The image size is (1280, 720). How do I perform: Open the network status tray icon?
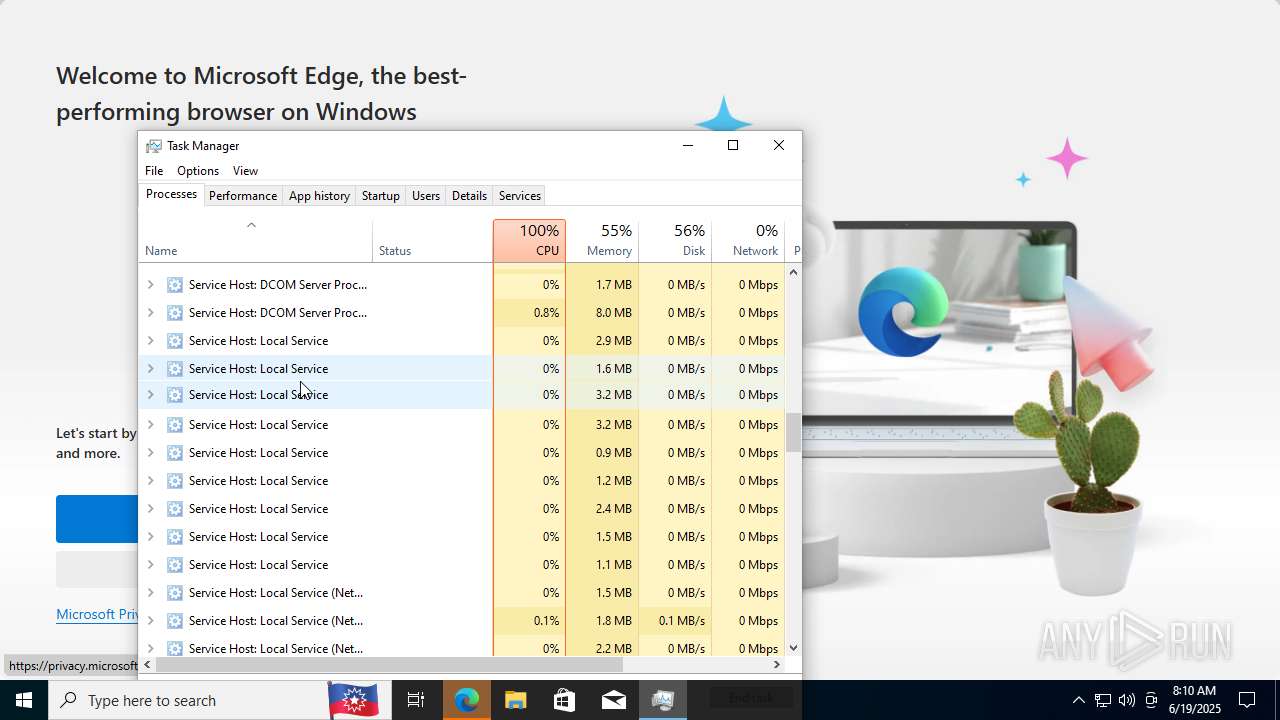[1103, 700]
